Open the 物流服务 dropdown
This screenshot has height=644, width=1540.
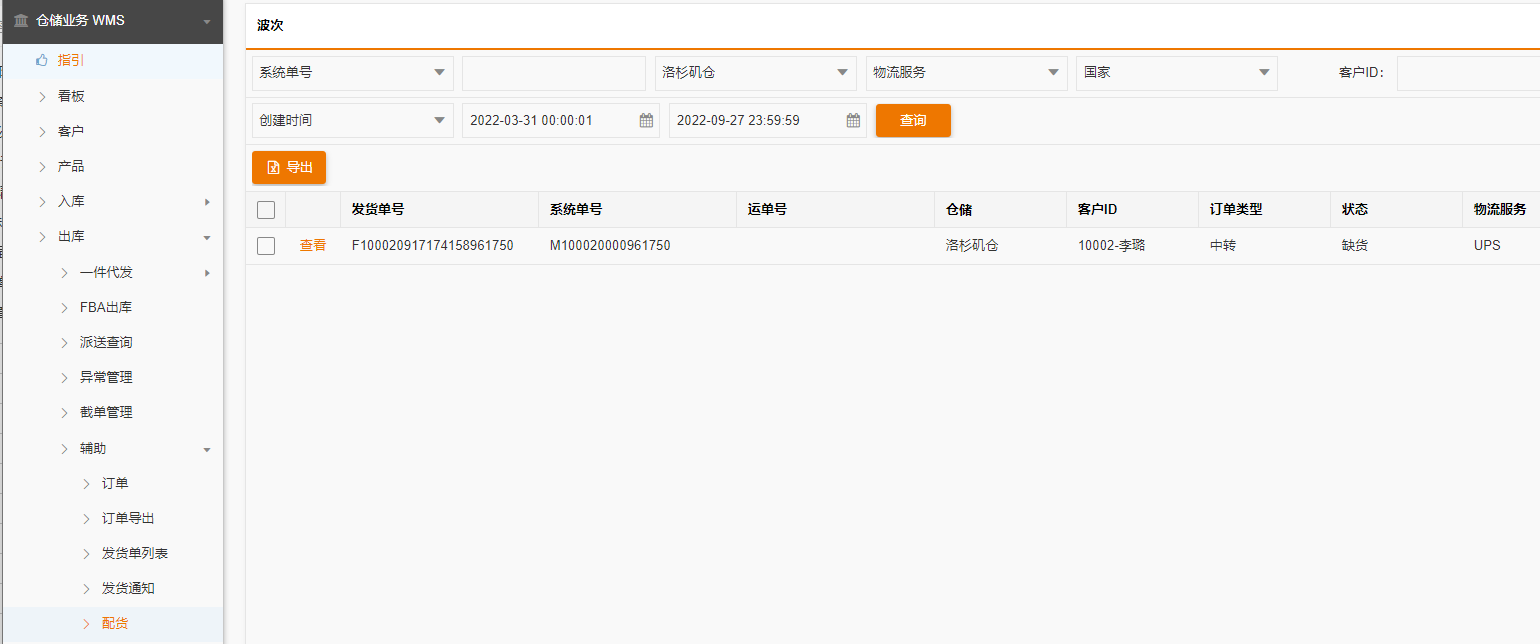click(966, 73)
